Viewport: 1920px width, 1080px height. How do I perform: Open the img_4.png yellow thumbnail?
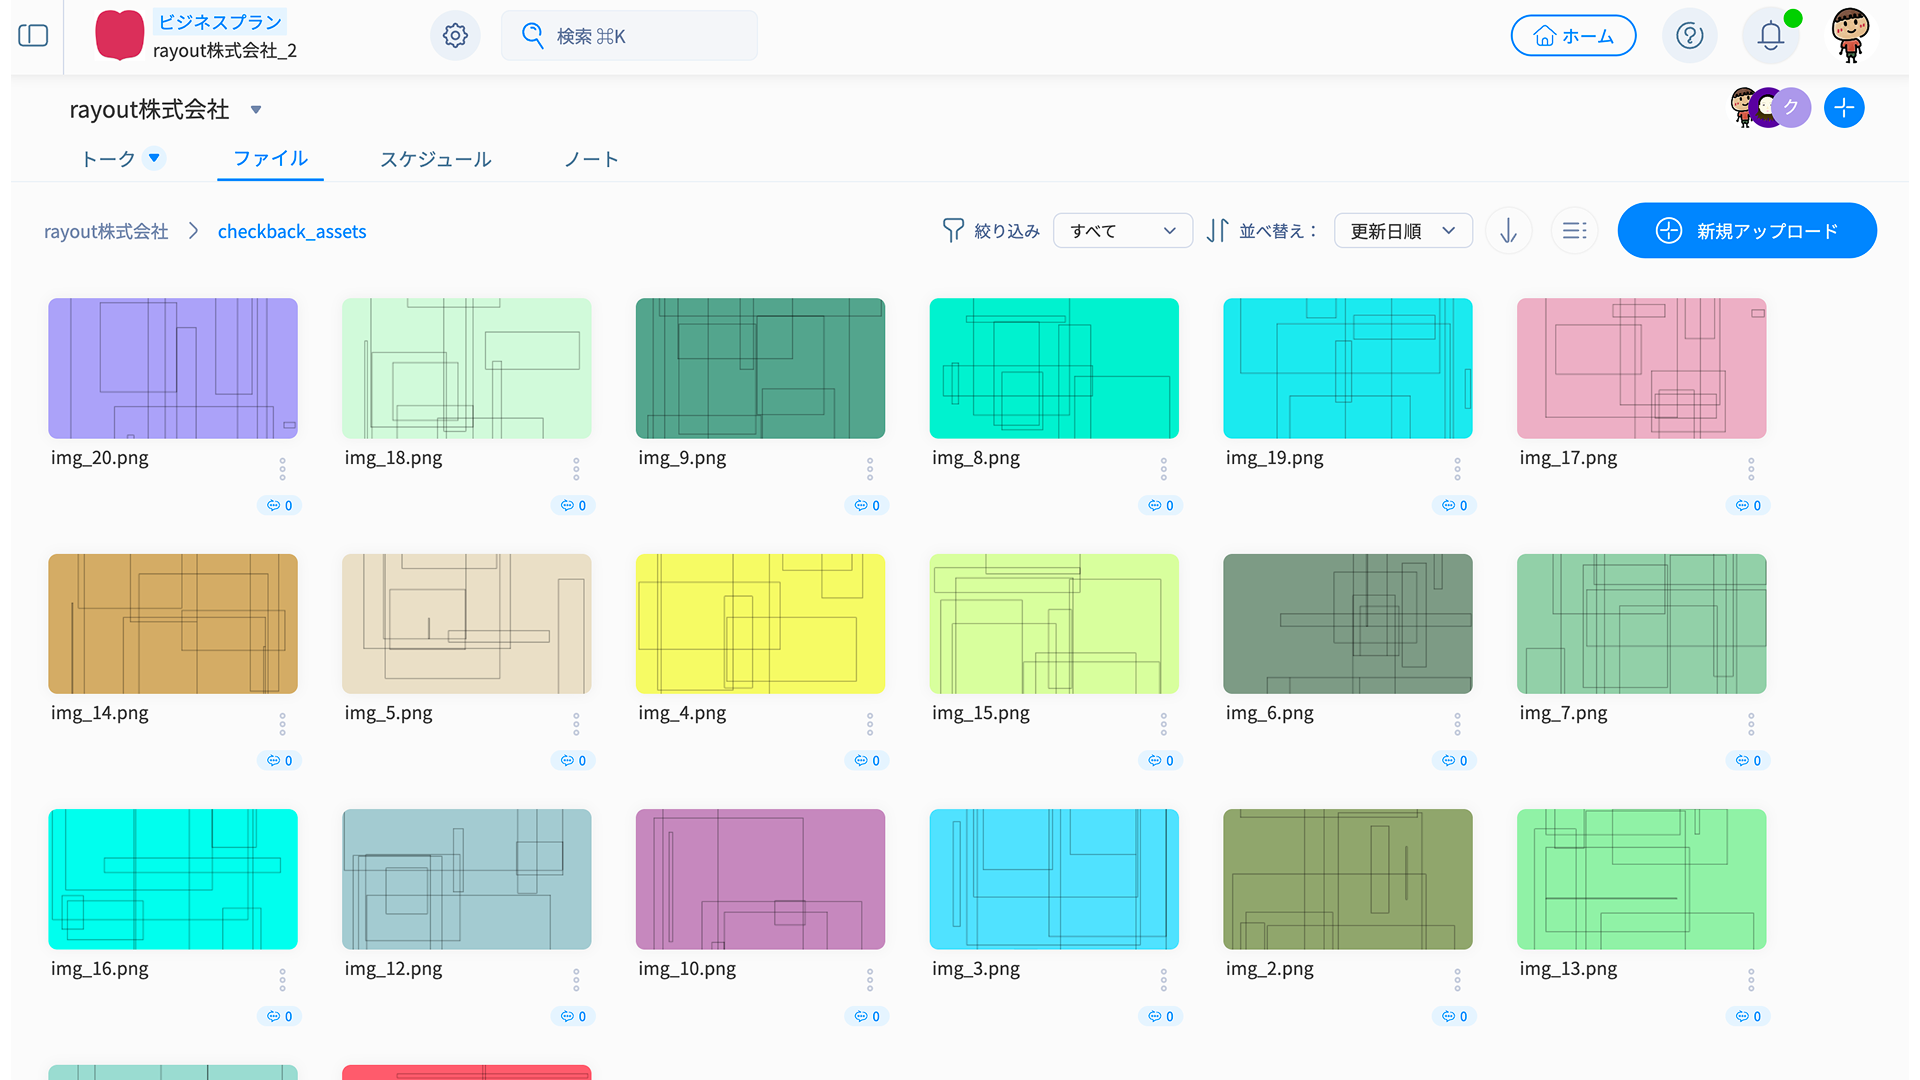[x=760, y=624]
